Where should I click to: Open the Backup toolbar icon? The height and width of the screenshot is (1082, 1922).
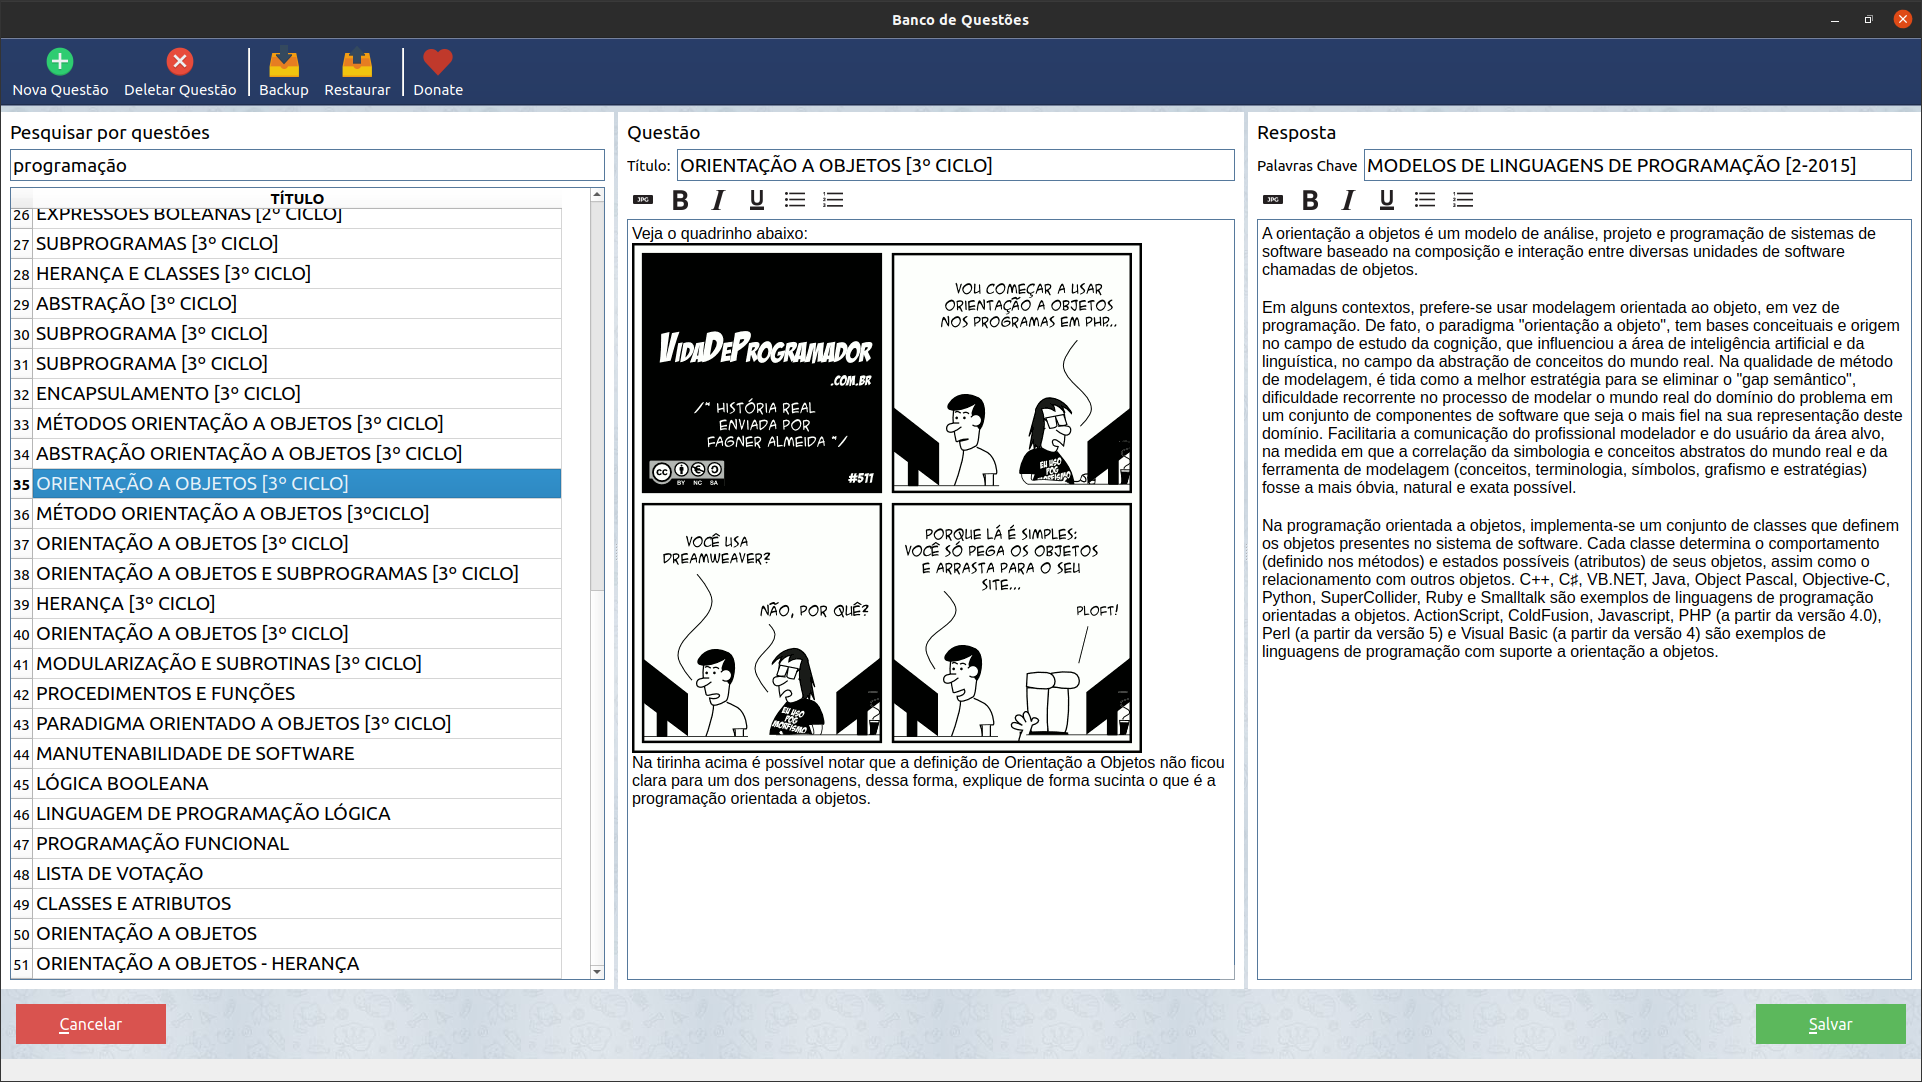pos(284,62)
